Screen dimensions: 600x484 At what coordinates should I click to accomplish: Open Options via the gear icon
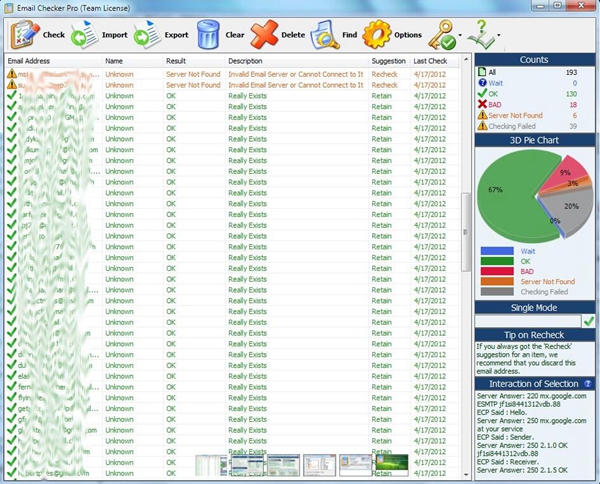[x=377, y=35]
